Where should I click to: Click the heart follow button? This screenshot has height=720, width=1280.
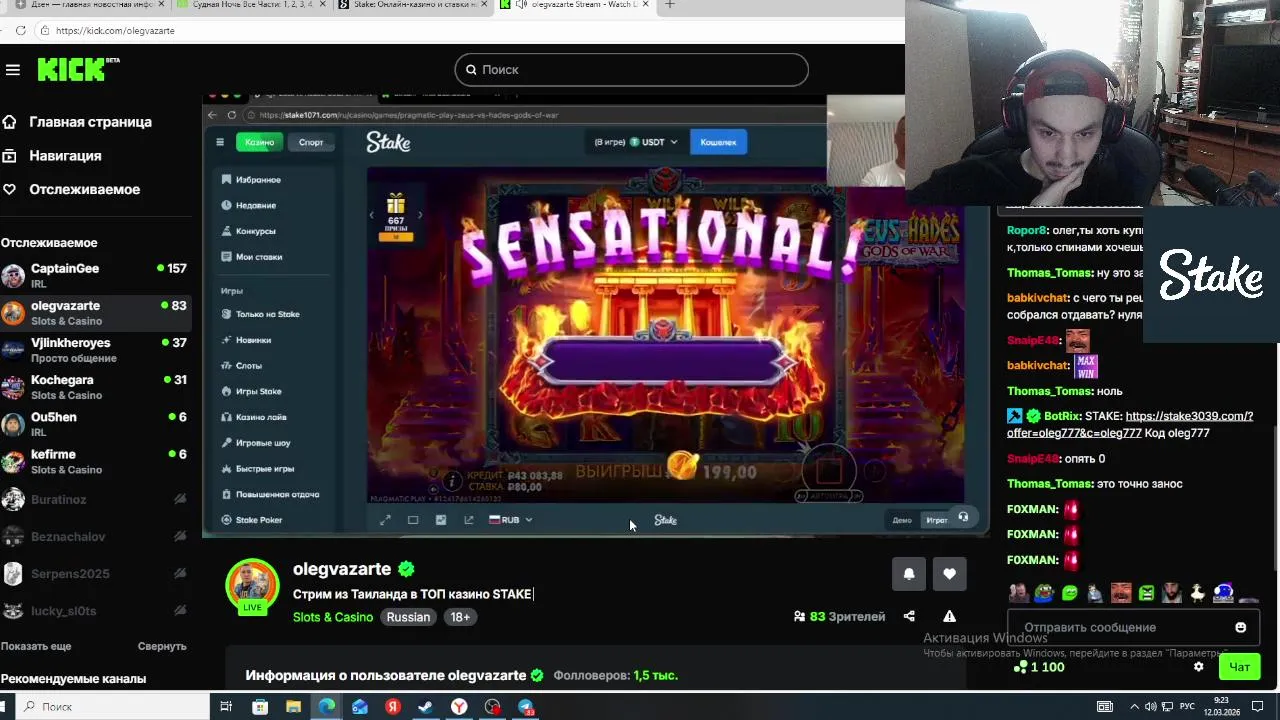(949, 574)
